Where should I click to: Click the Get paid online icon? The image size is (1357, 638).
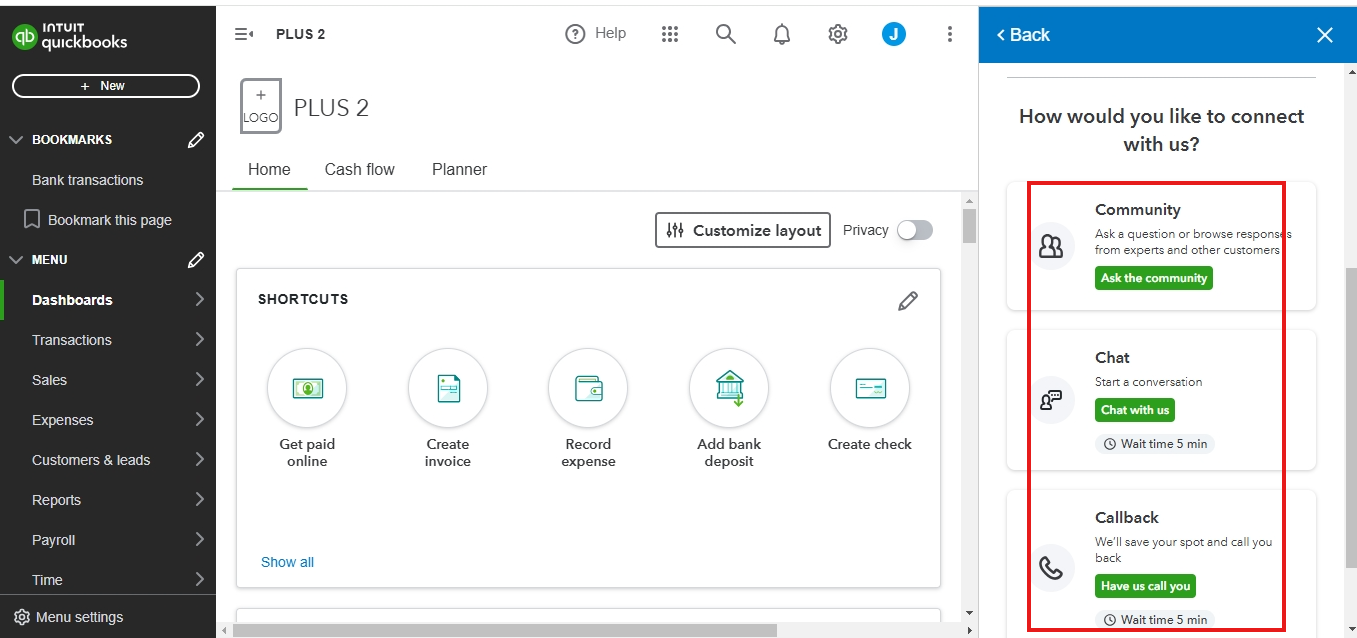(x=307, y=388)
